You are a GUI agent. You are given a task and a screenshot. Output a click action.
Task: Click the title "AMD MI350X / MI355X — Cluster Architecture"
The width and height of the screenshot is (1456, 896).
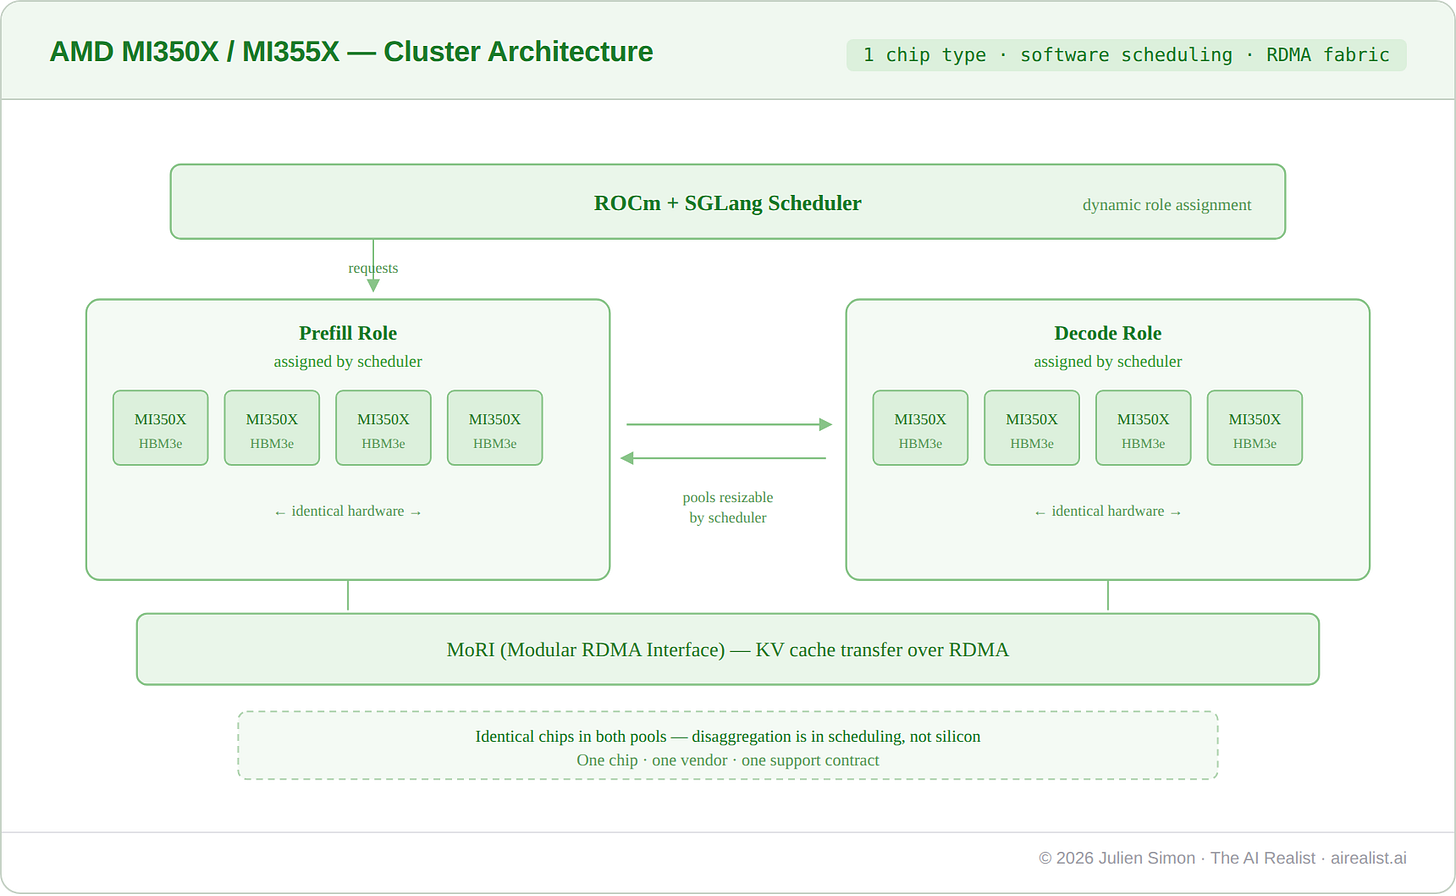point(351,52)
